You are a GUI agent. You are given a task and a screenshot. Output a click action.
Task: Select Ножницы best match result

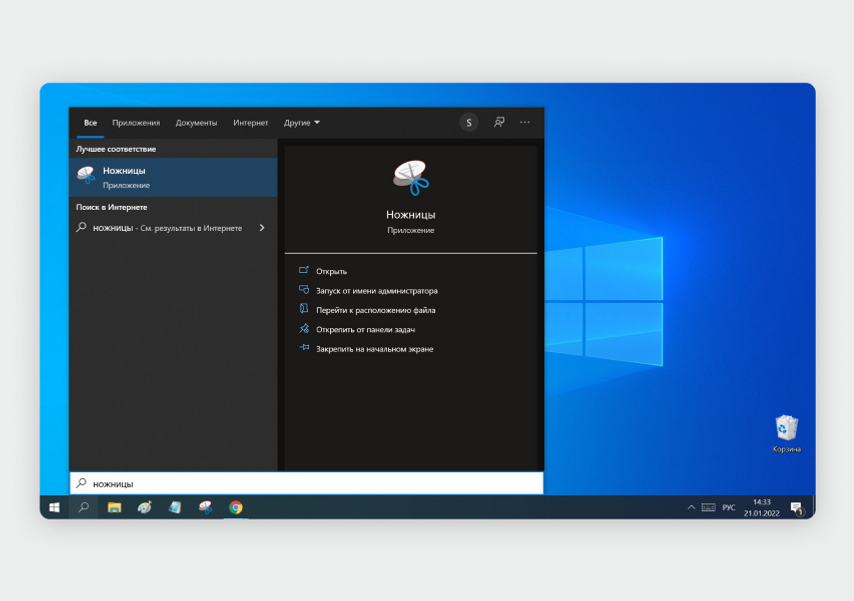point(173,177)
